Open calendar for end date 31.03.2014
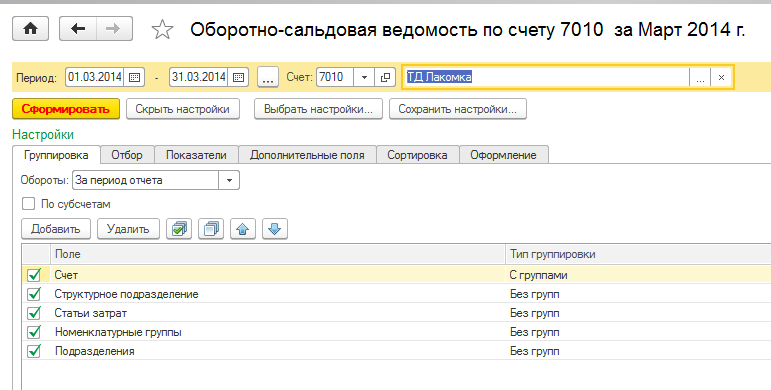 tap(238, 77)
